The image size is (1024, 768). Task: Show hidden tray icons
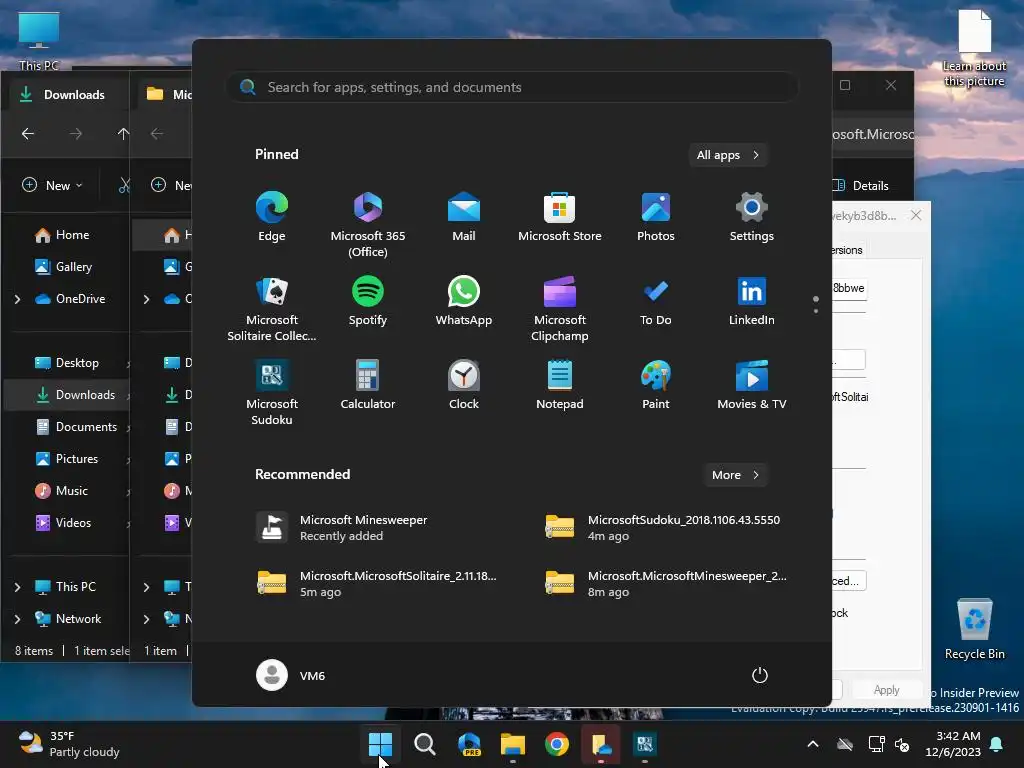[813, 744]
